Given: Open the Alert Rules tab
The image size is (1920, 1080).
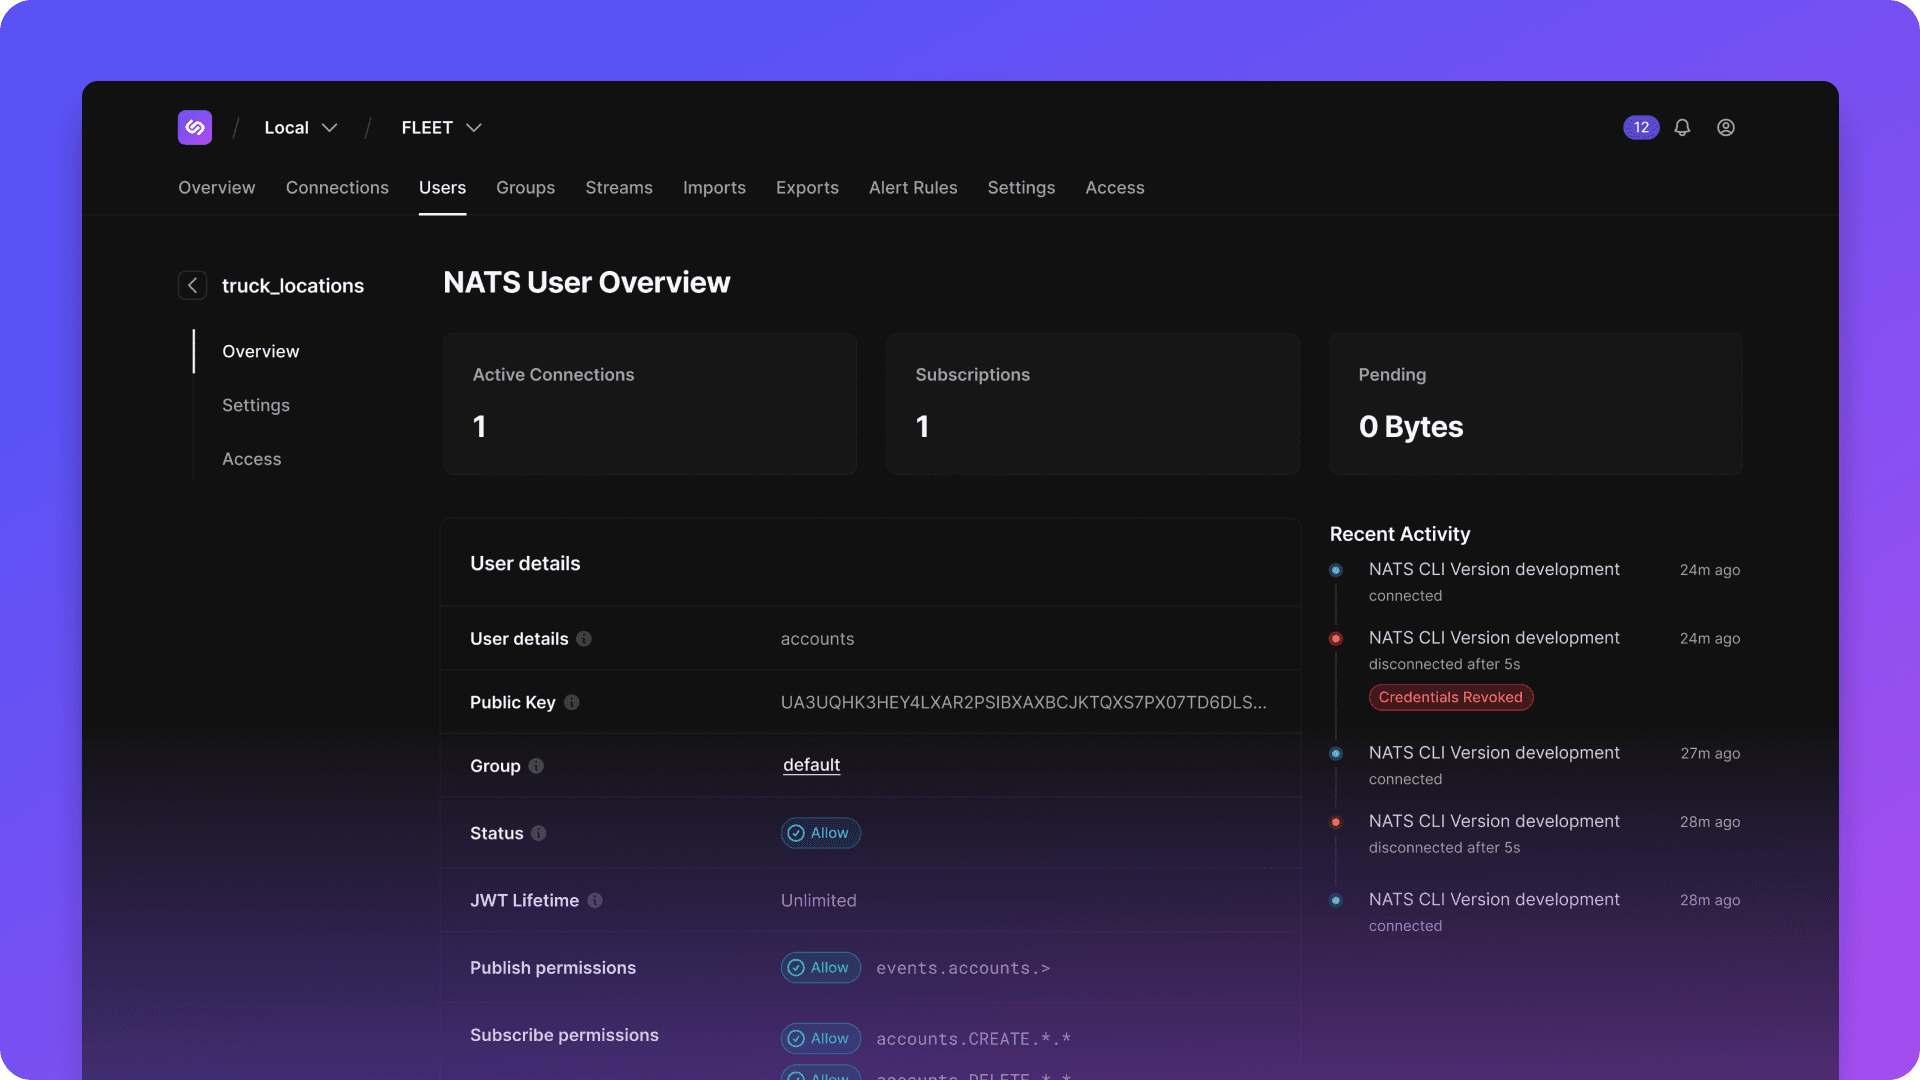Looking at the screenshot, I should point(912,187).
